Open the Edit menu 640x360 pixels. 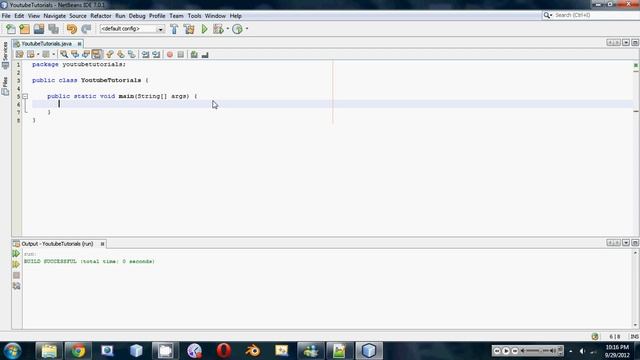click(x=19, y=16)
